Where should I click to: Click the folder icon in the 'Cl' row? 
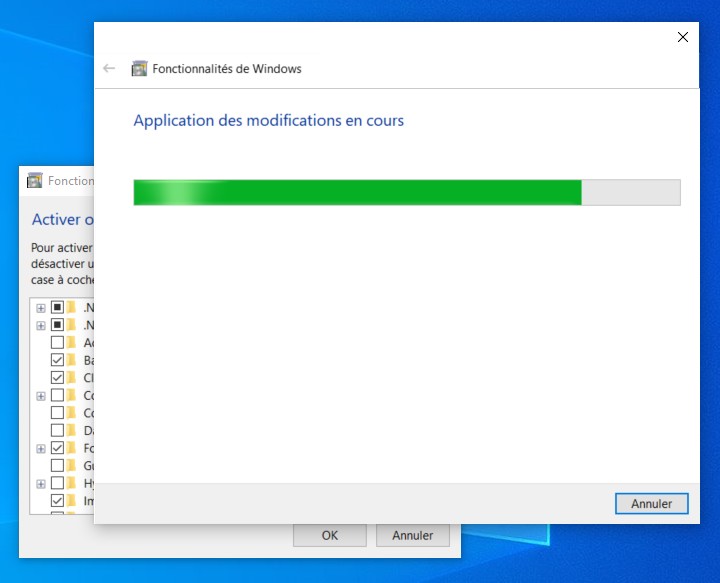coord(71,377)
